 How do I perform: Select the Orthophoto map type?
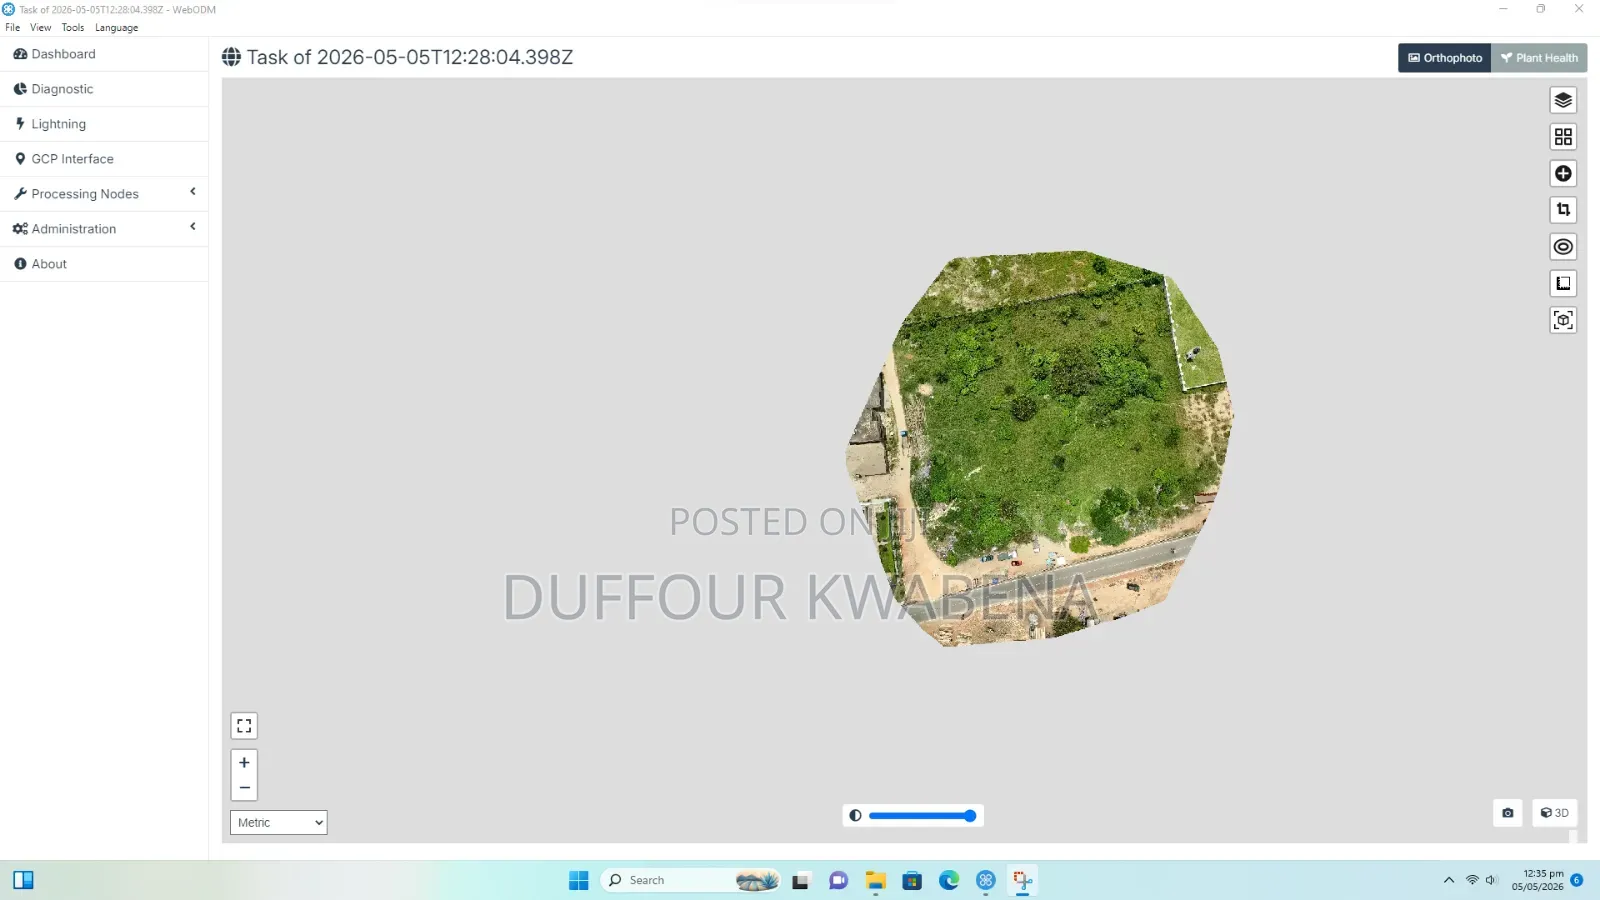coord(1445,58)
